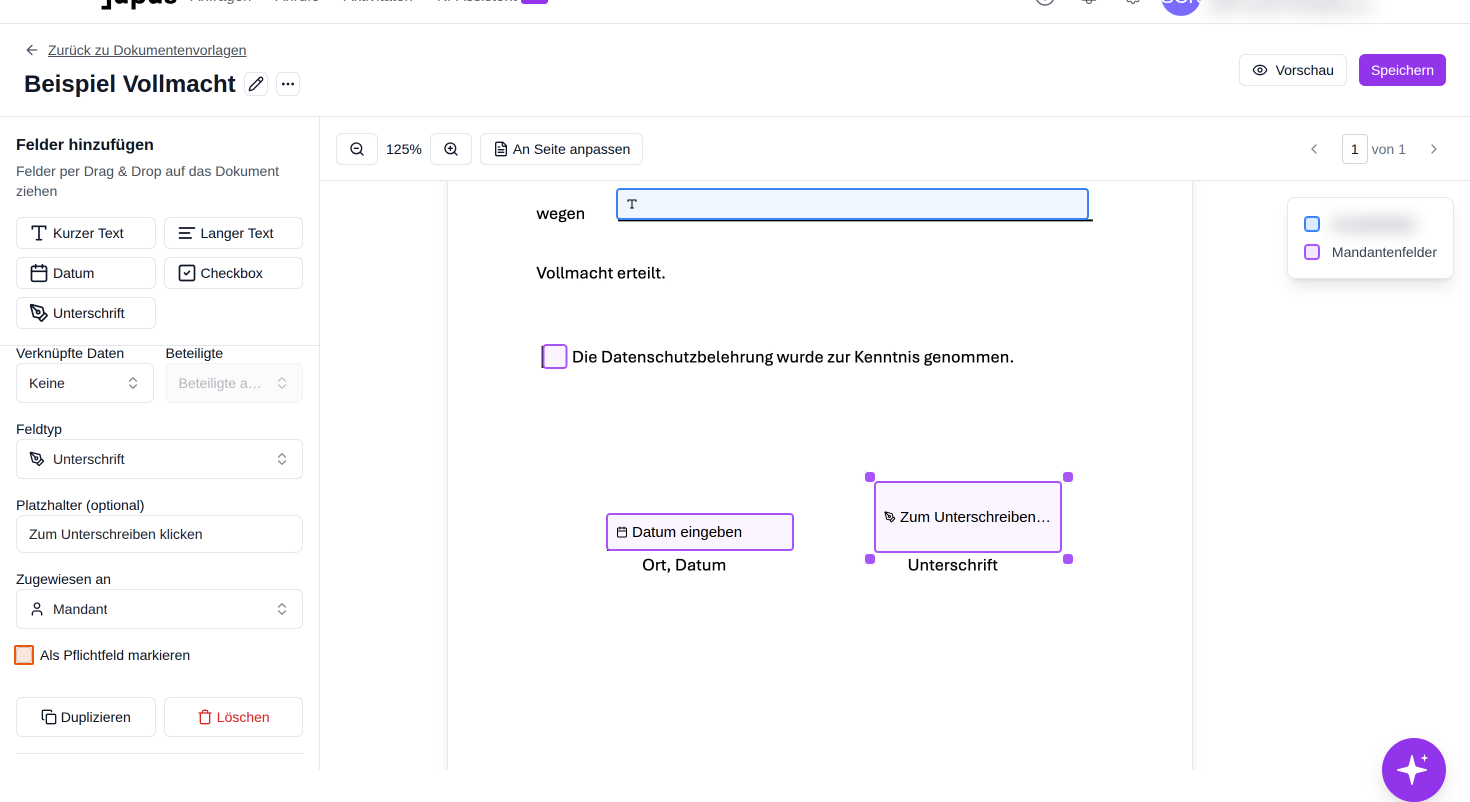
Task: Pick the Datum field in Felder hinzufügen
Action: [86, 273]
